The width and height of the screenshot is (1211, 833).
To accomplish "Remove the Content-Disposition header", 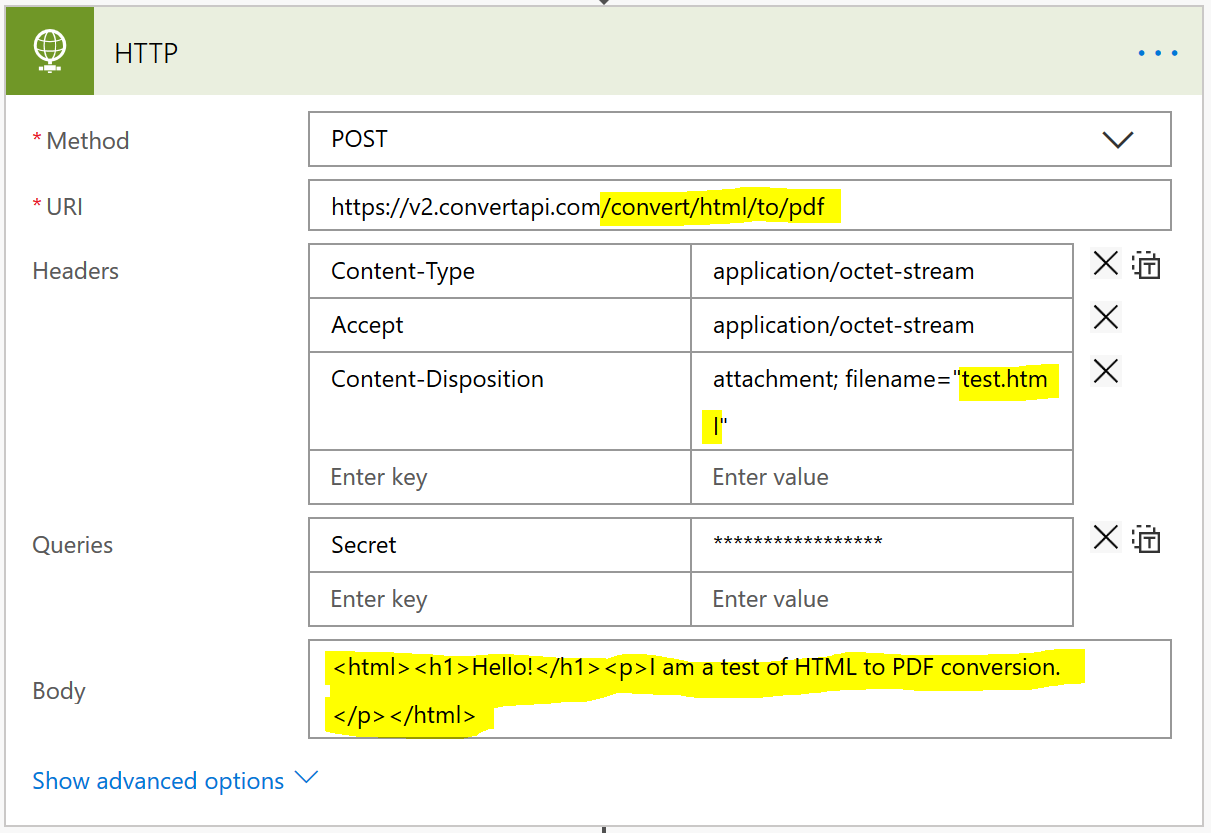I will click(1105, 371).
